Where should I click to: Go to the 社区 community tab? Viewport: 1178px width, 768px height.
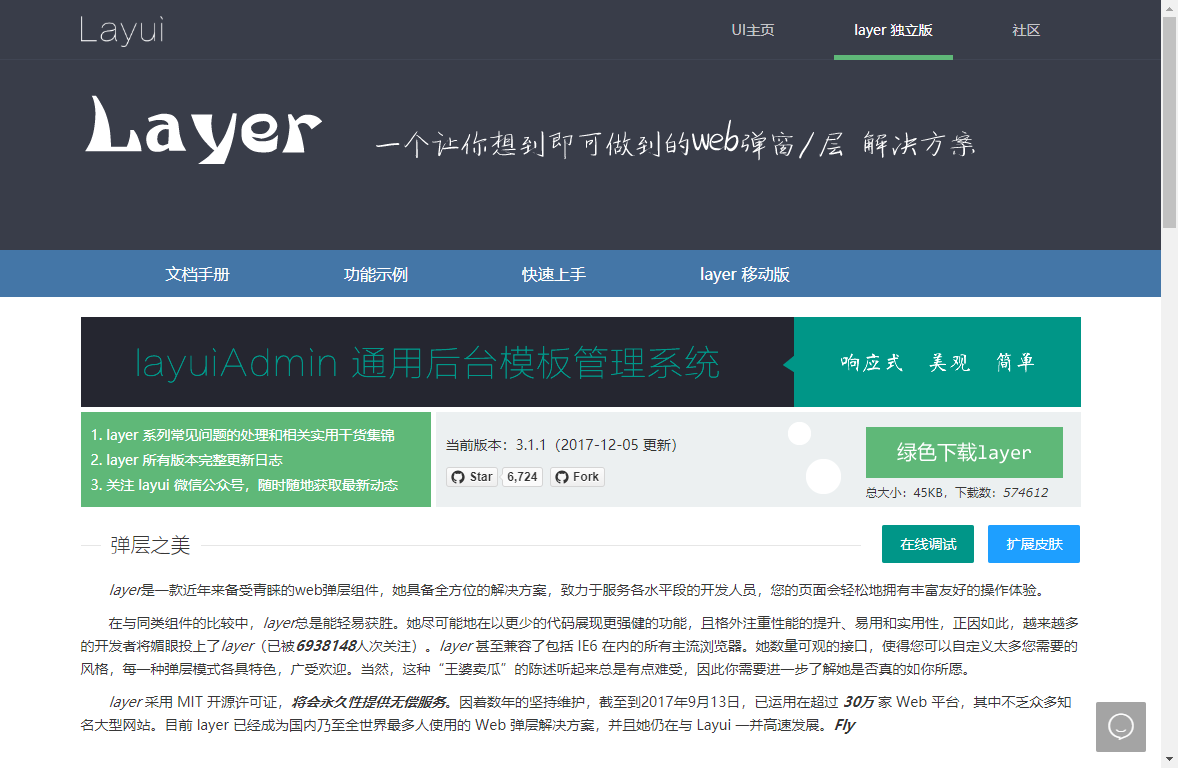click(1026, 30)
